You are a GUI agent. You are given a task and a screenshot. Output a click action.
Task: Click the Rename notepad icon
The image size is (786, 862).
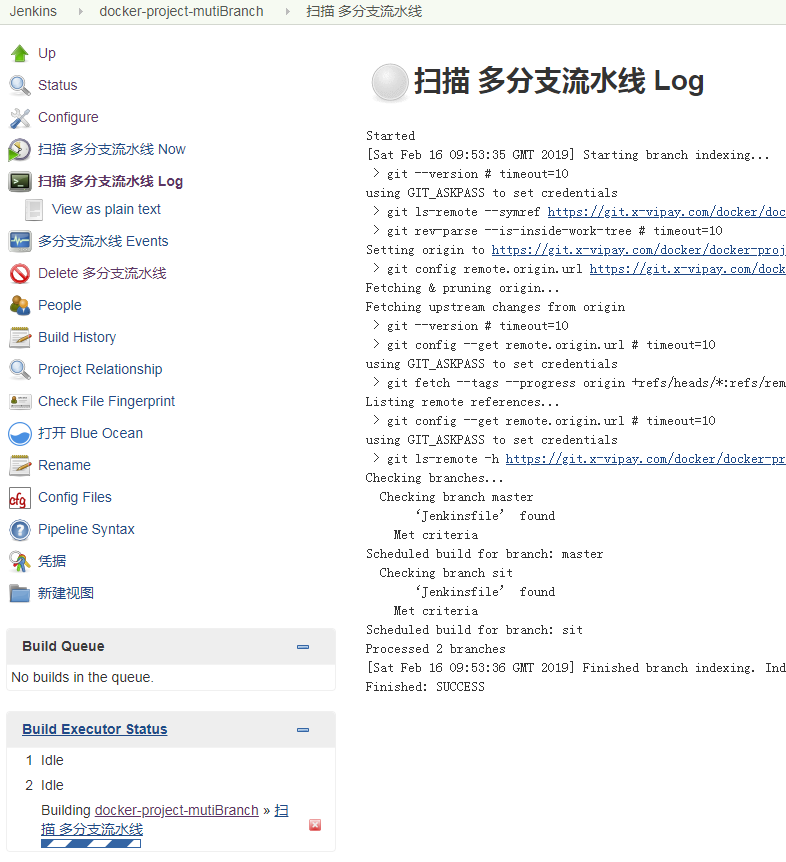[x=20, y=465]
